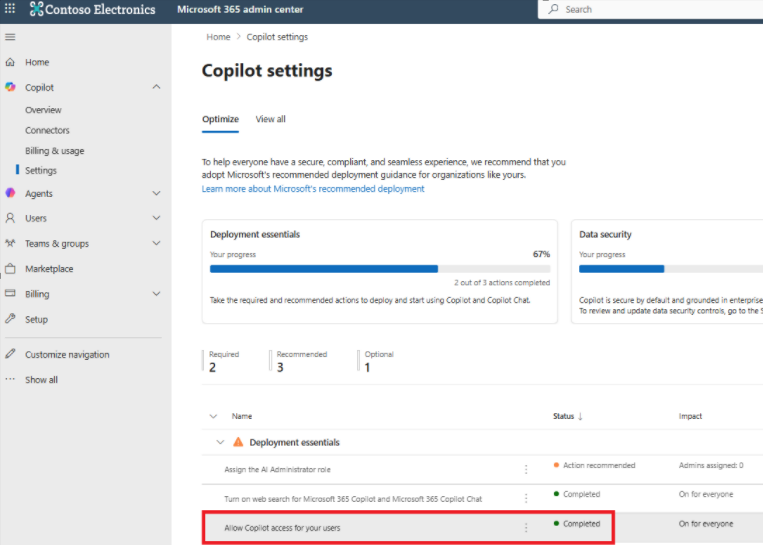The height and width of the screenshot is (545, 763).
Task: Click the Copilot icon in sidebar
Action: click(x=10, y=87)
